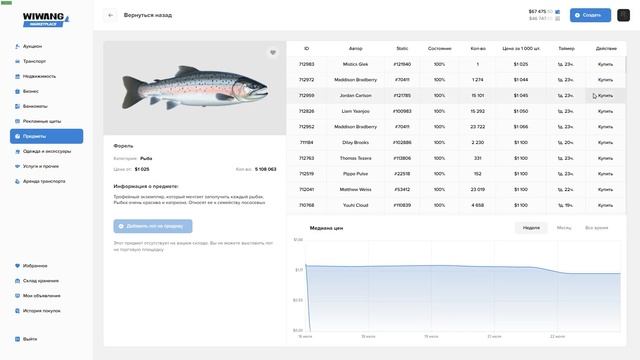
Task: Buy Thomas Tesera's lot 712763
Action: (605, 158)
